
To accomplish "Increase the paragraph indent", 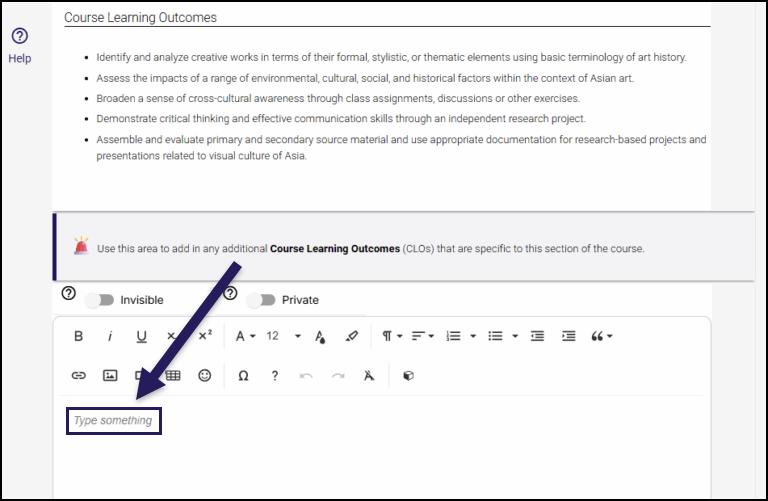I will (x=569, y=336).
